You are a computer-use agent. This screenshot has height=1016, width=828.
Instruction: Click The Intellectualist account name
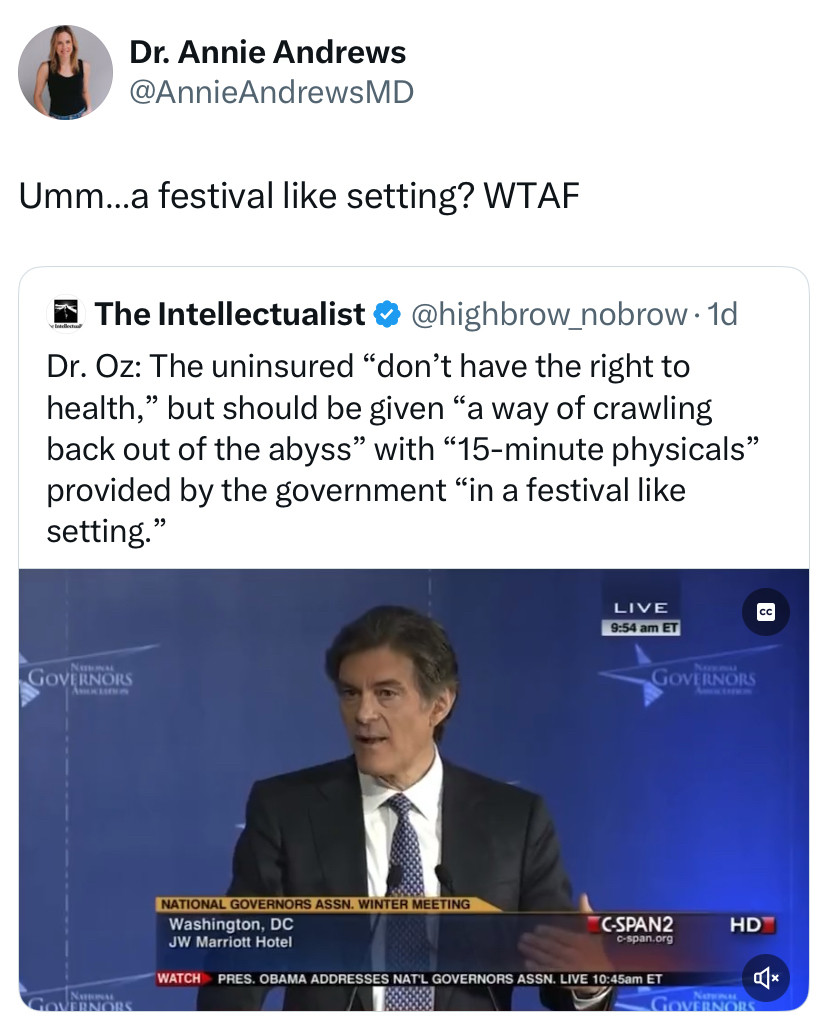coord(230,314)
